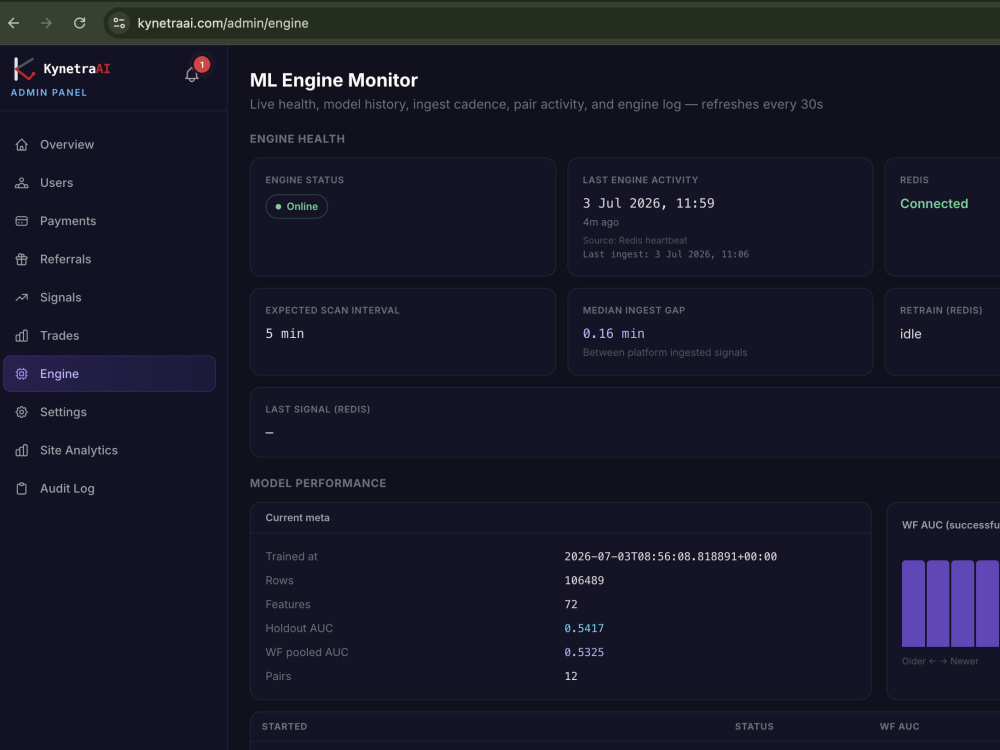1000x750 pixels.
Task: Click the browser forward arrow
Action: click(46, 23)
